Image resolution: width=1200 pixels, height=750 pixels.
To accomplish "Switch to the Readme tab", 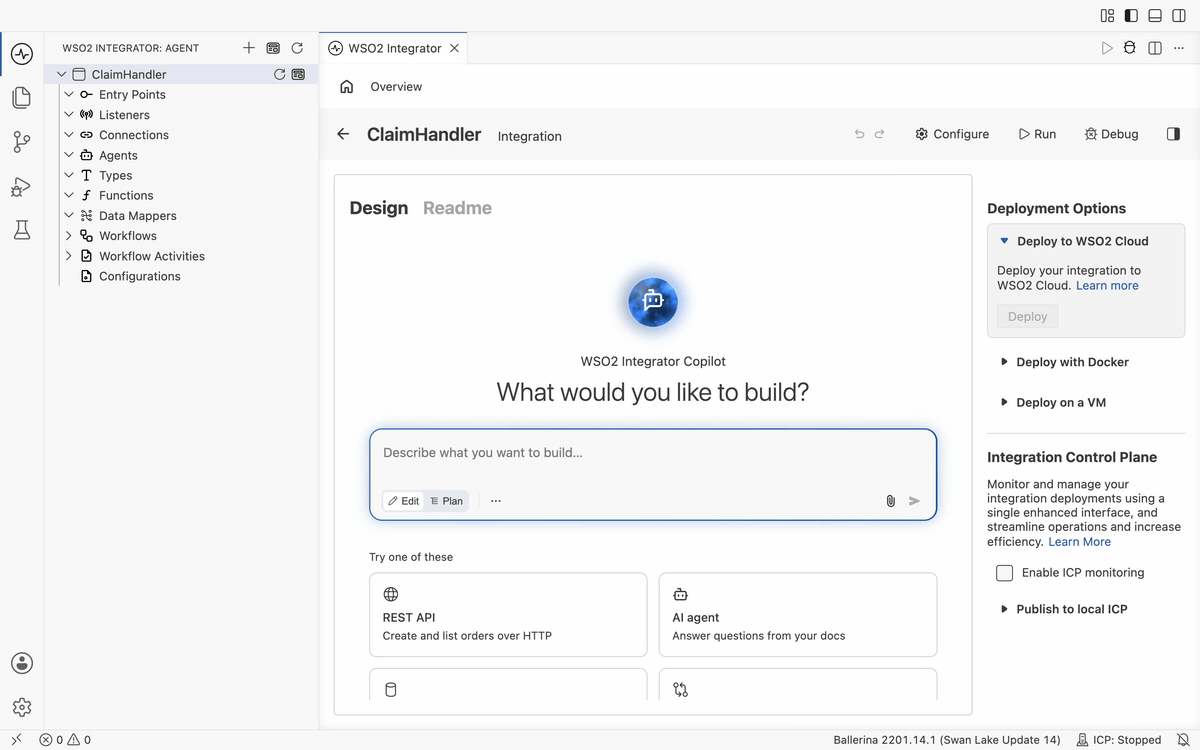I will (457, 208).
